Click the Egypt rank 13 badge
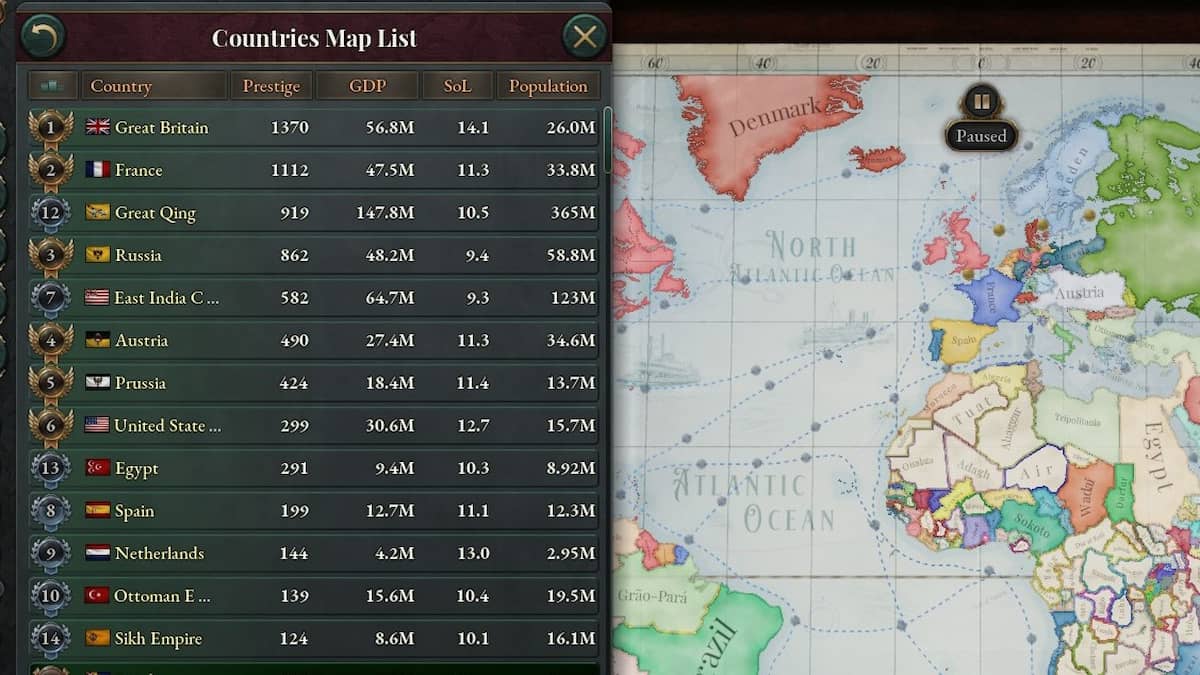The width and height of the screenshot is (1200, 675). click(51, 468)
